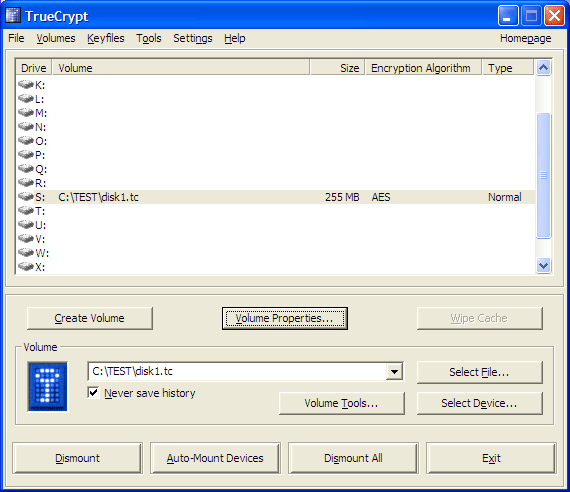570x492 pixels.
Task: Click the drive list scrollbar thumb
Action: point(543,176)
